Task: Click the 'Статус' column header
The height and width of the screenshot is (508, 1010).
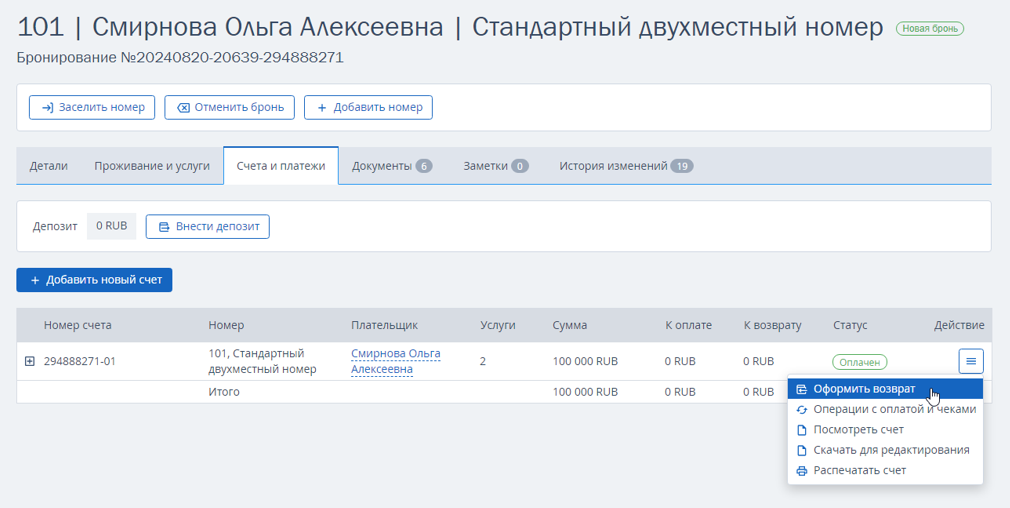Action: [850, 325]
